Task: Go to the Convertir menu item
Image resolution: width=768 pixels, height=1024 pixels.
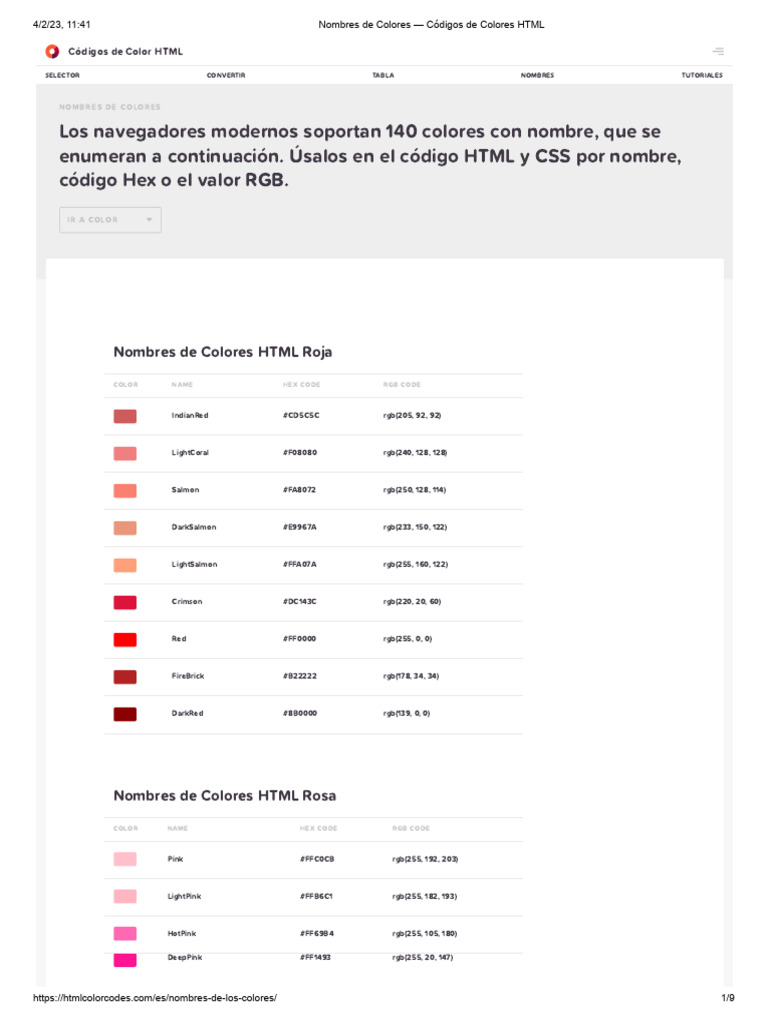Action: [x=226, y=75]
